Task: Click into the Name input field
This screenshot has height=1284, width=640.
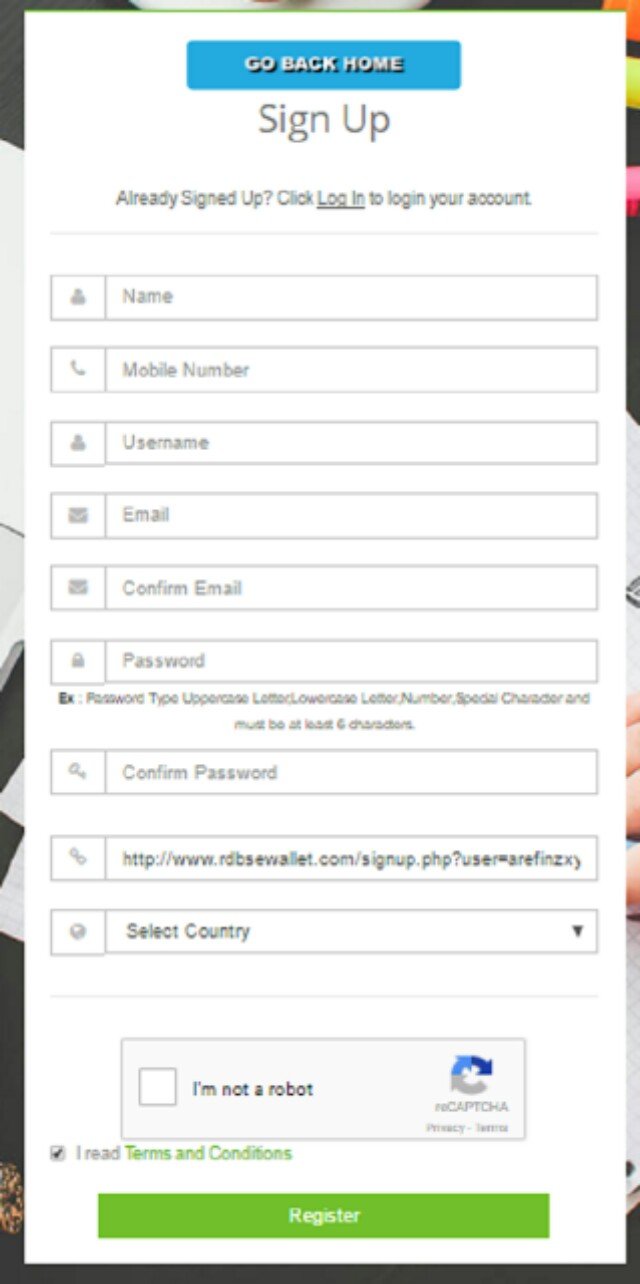Action: tap(350, 297)
